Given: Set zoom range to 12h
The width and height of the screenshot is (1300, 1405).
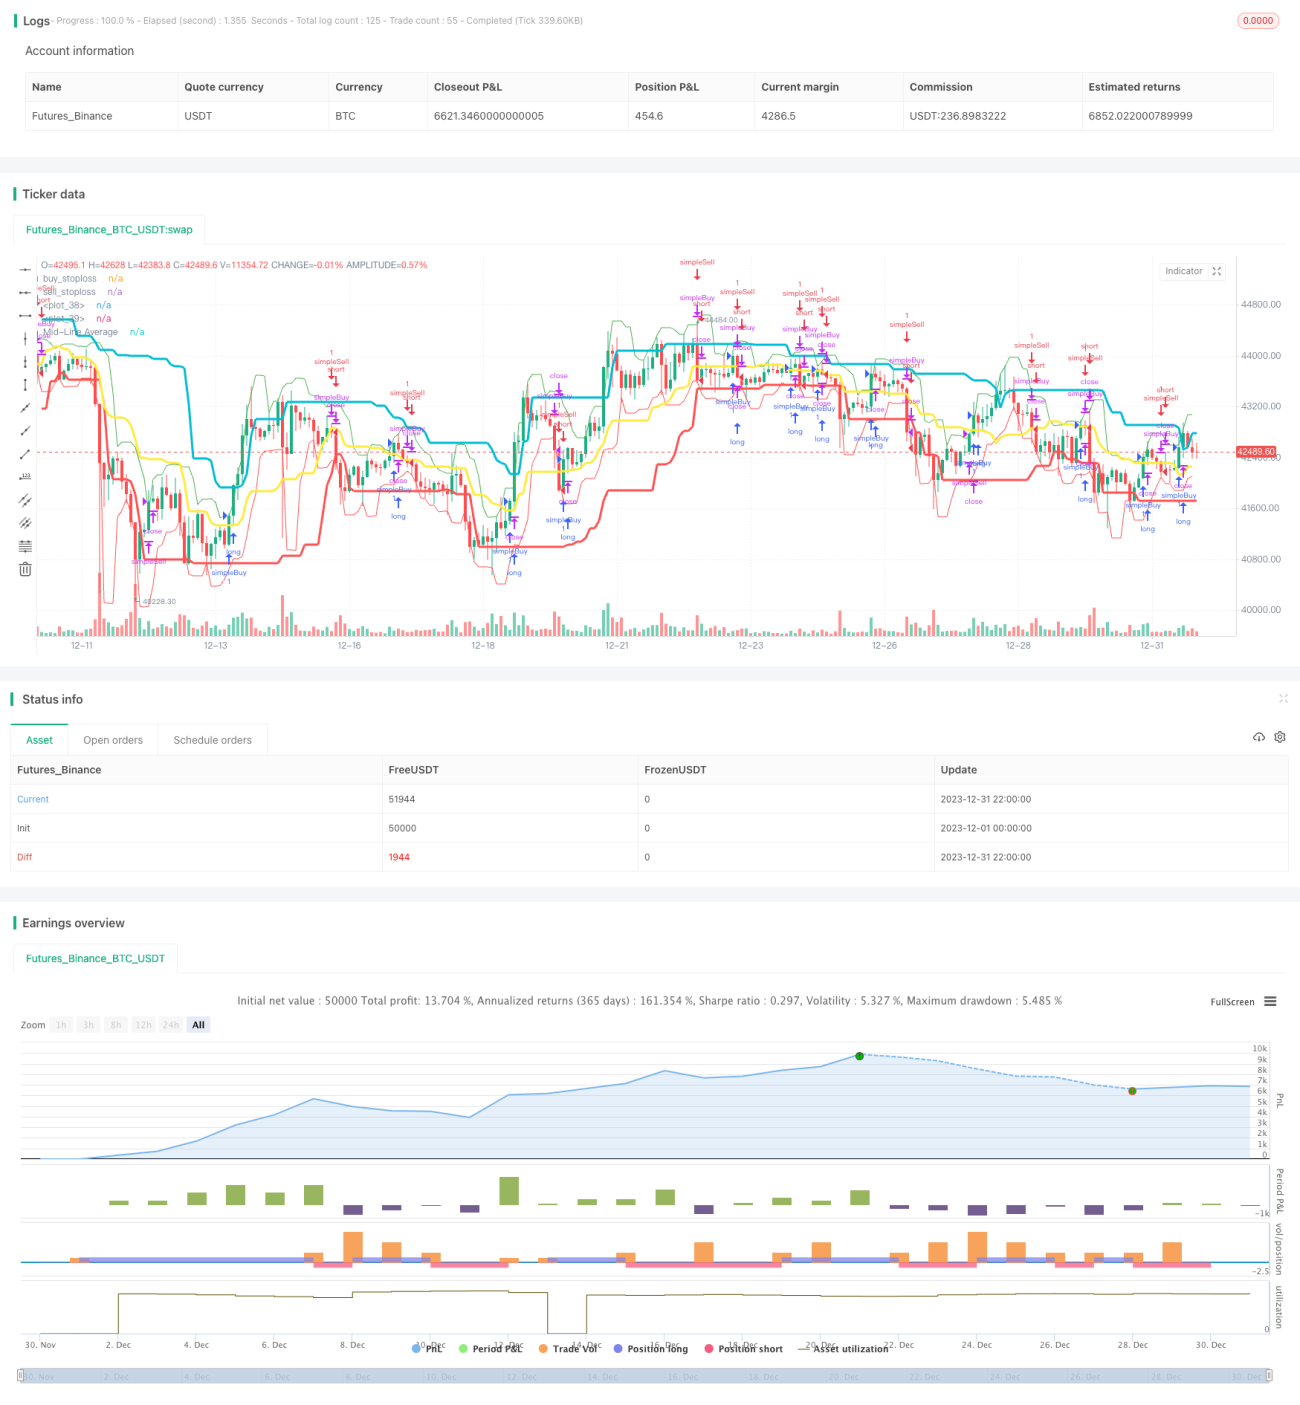Looking at the screenshot, I should point(143,1025).
